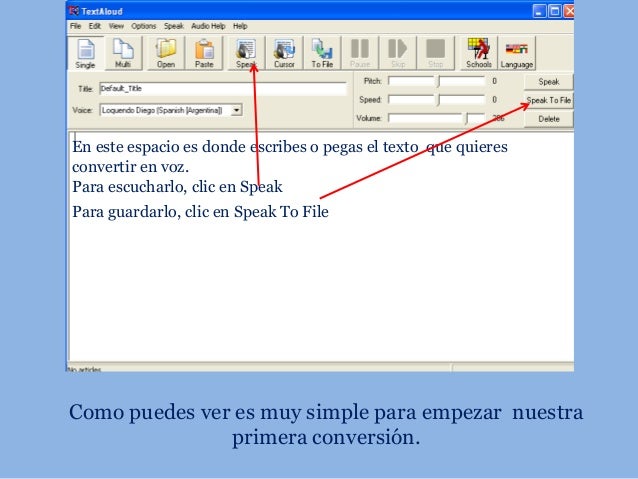638x479 pixels.
Task: Minimize the TextAloud window
Action: coord(539,11)
